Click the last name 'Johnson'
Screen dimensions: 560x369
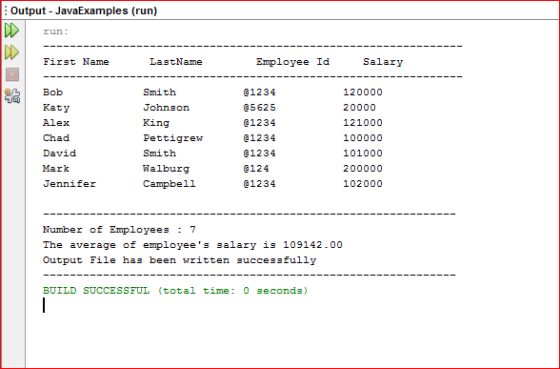point(166,108)
